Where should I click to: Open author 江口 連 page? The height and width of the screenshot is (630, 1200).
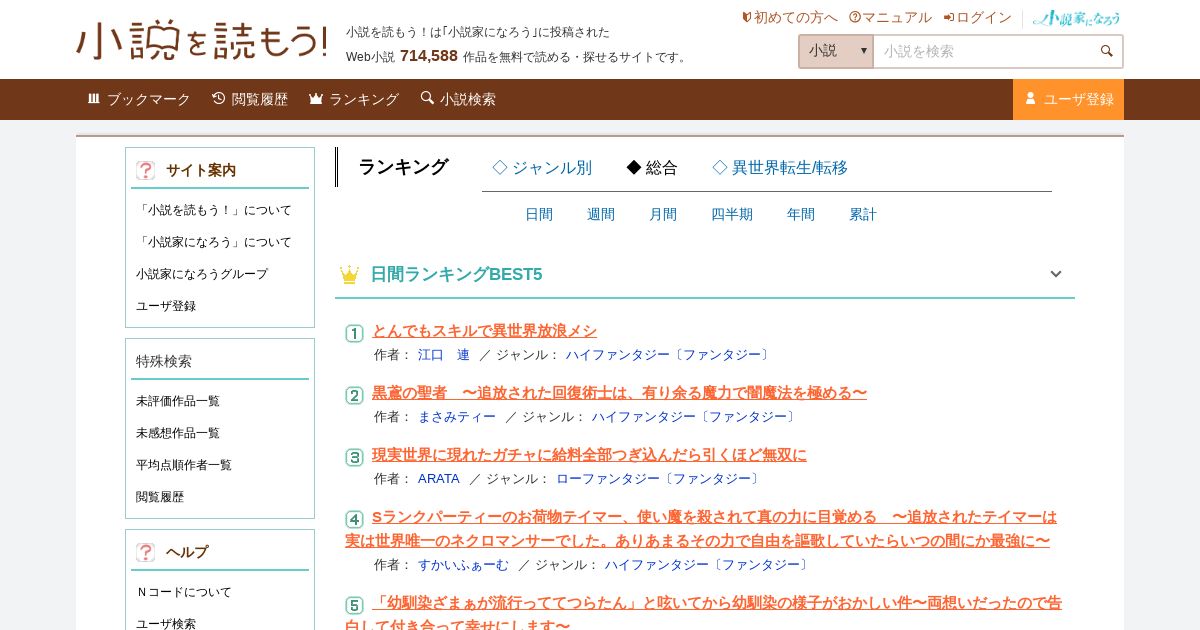pos(444,355)
